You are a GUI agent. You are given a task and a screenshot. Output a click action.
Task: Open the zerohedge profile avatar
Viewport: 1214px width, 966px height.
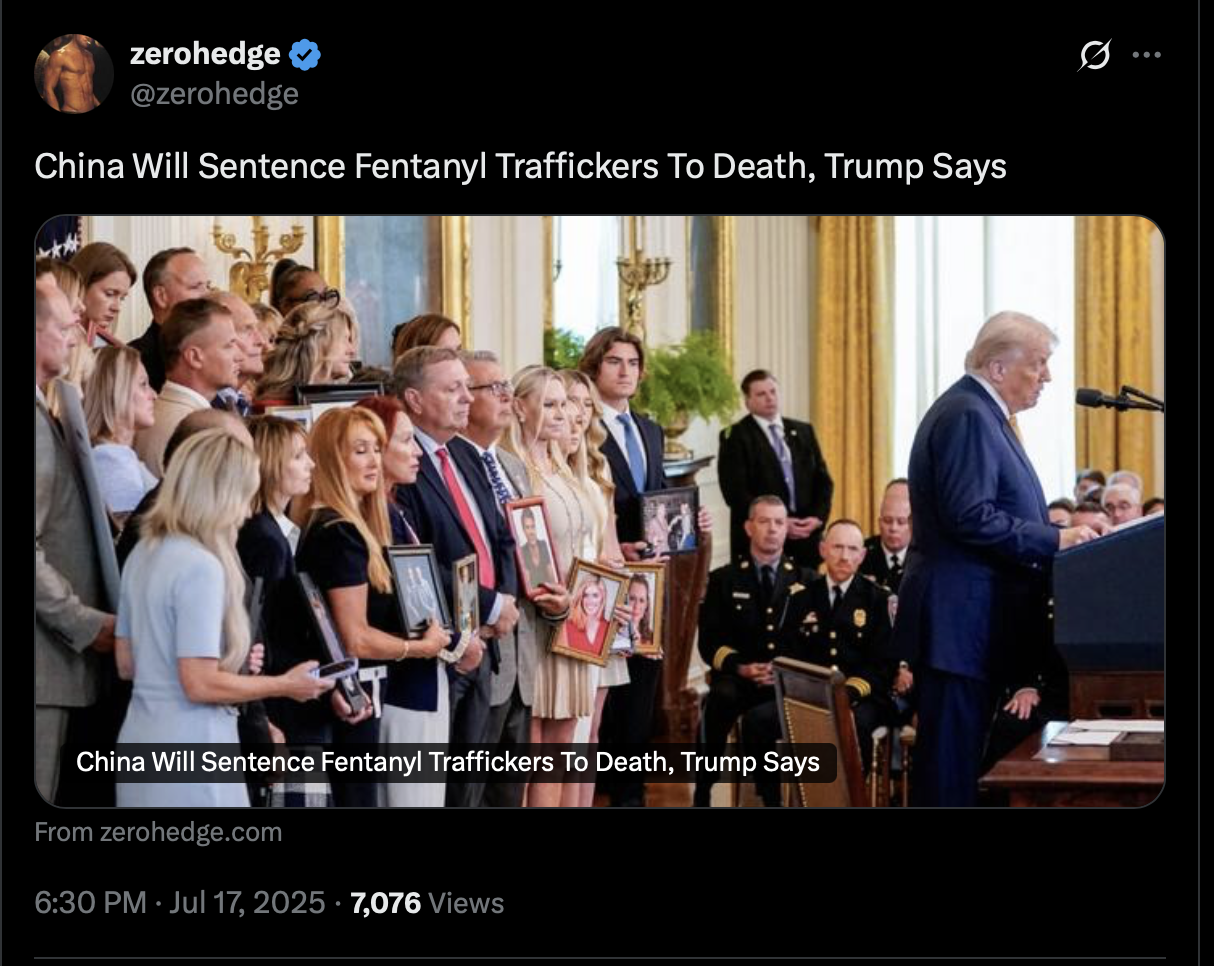tap(74, 74)
